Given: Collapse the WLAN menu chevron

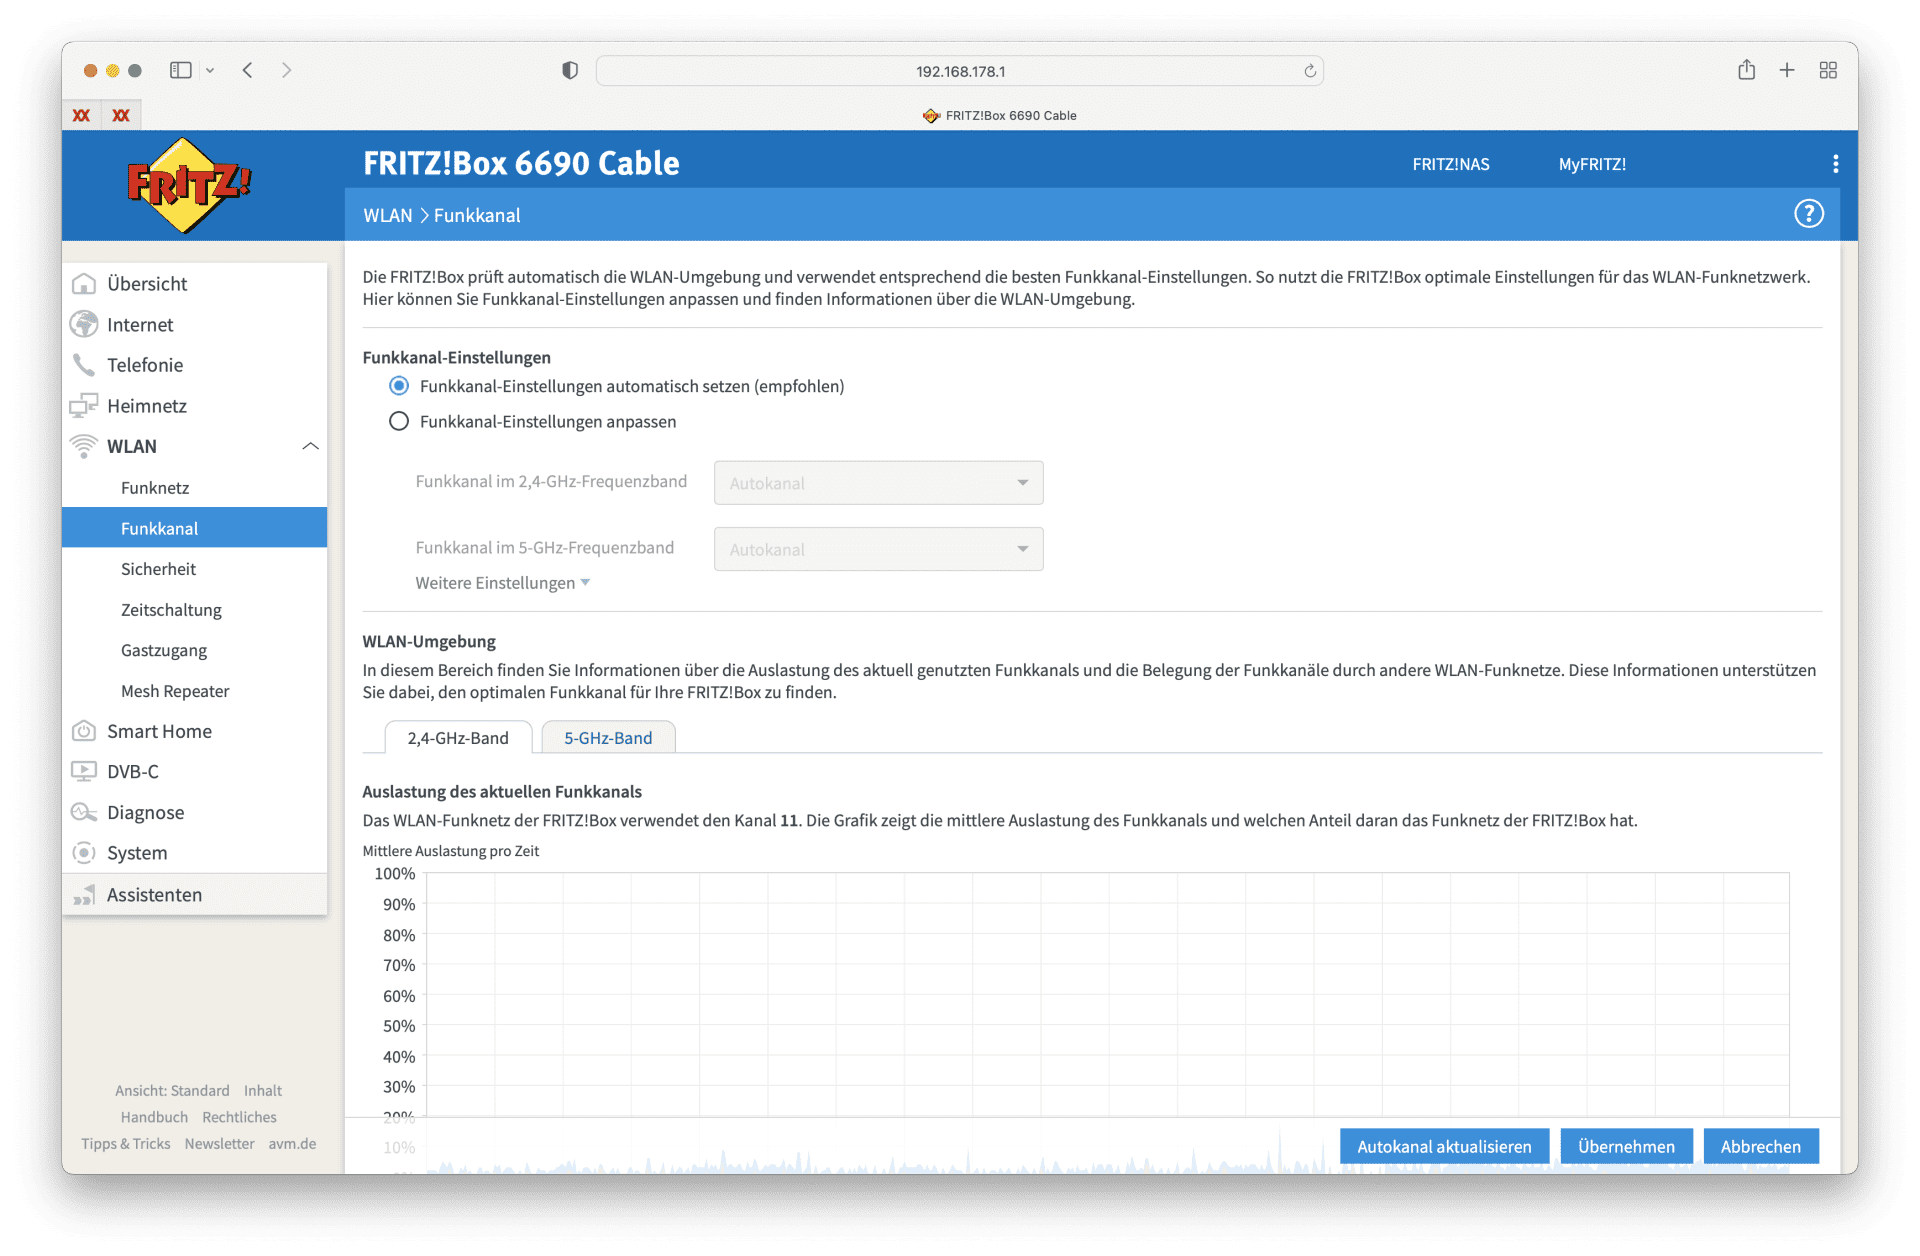Looking at the screenshot, I should pos(310,446).
